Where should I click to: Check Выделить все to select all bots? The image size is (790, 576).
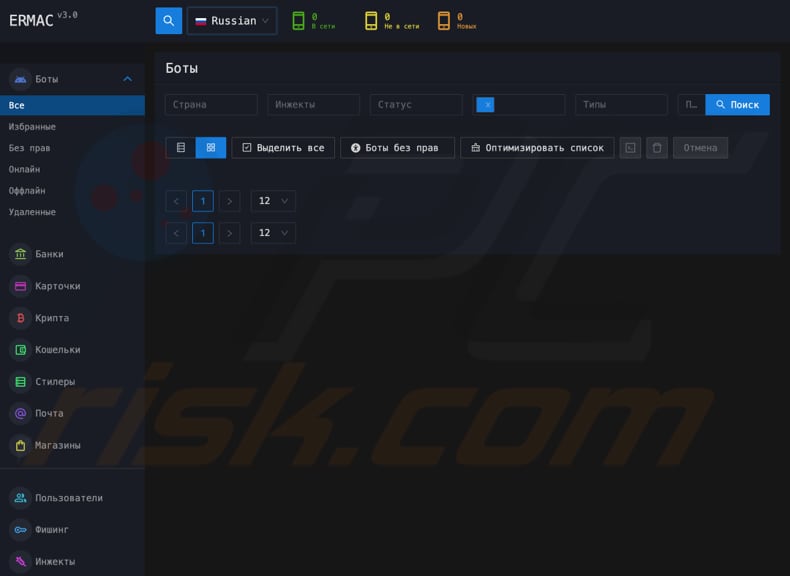pyautogui.click(x=283, y=148)
